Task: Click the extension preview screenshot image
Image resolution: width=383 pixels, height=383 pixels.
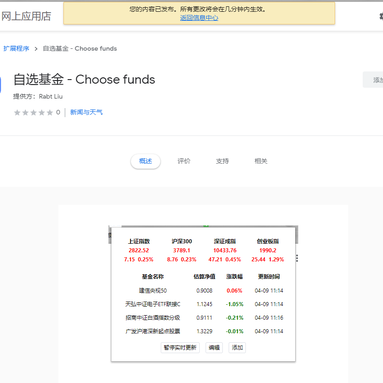Action: (x=203, y=293)
